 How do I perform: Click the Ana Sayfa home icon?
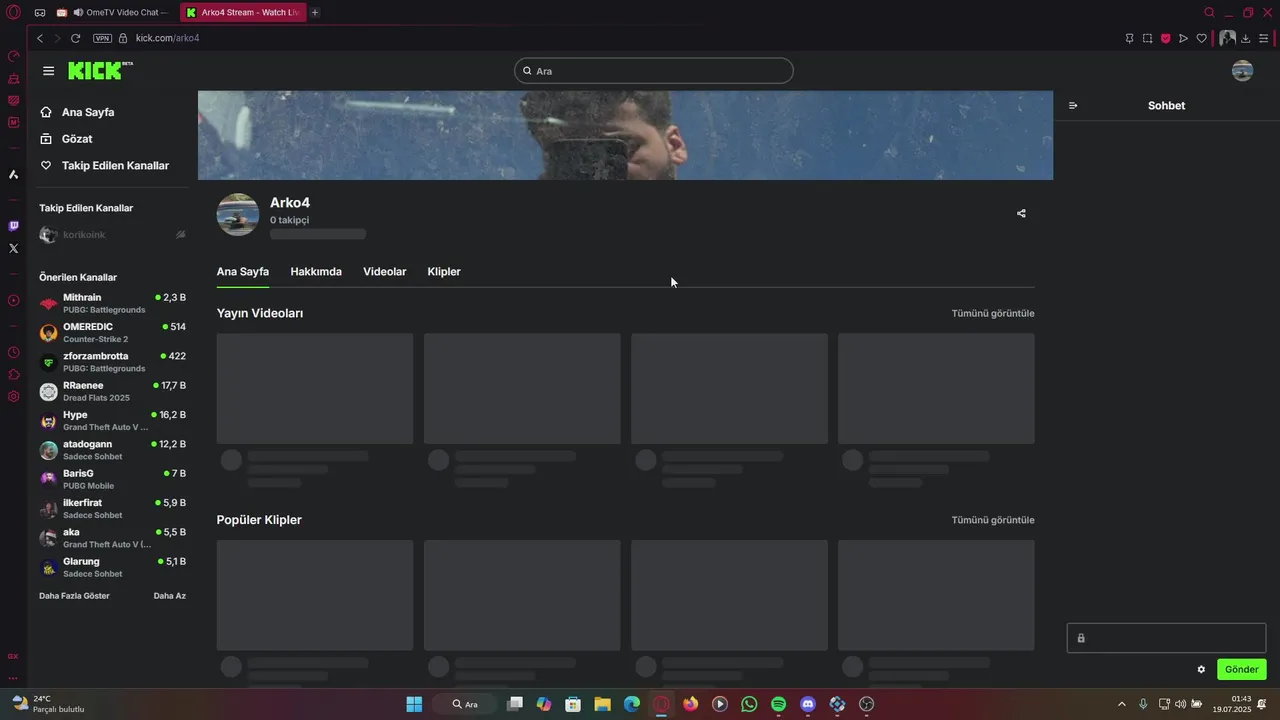point(46,112)
